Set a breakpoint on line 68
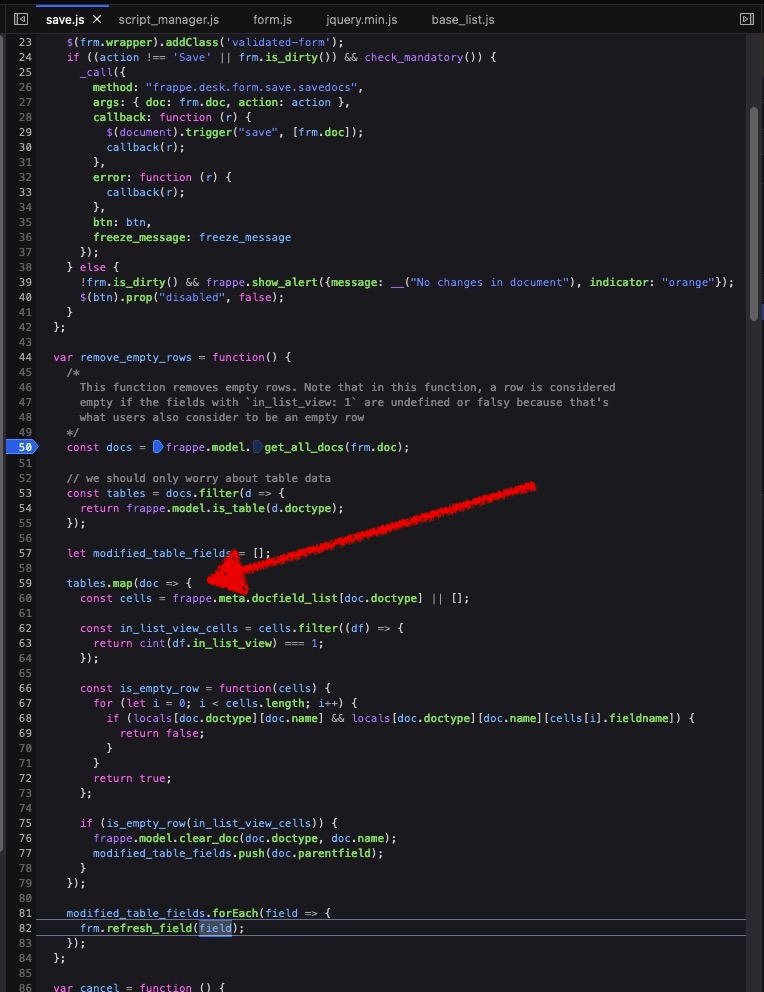 pos(25,718)
